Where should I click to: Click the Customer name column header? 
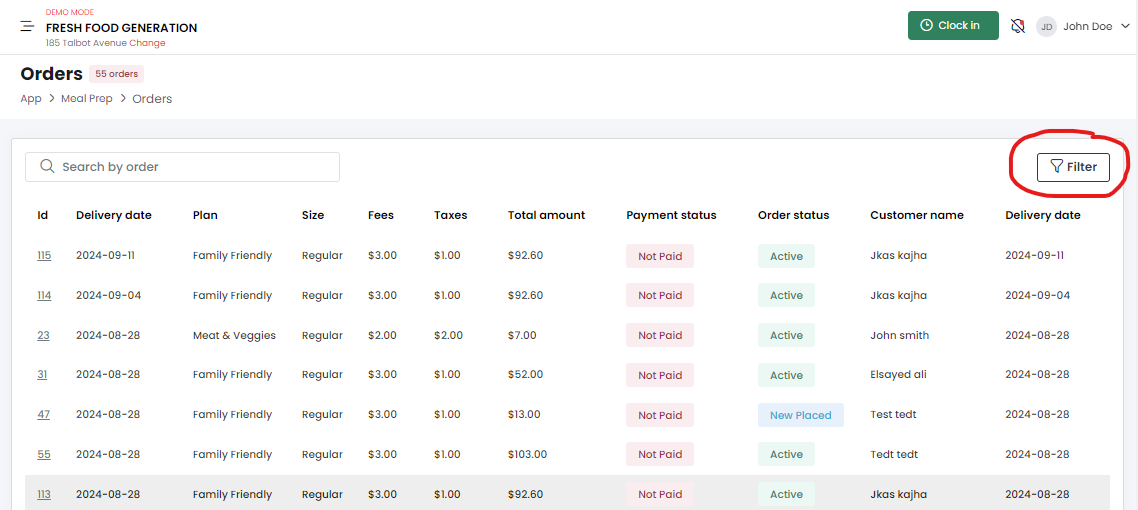[917, 215]
